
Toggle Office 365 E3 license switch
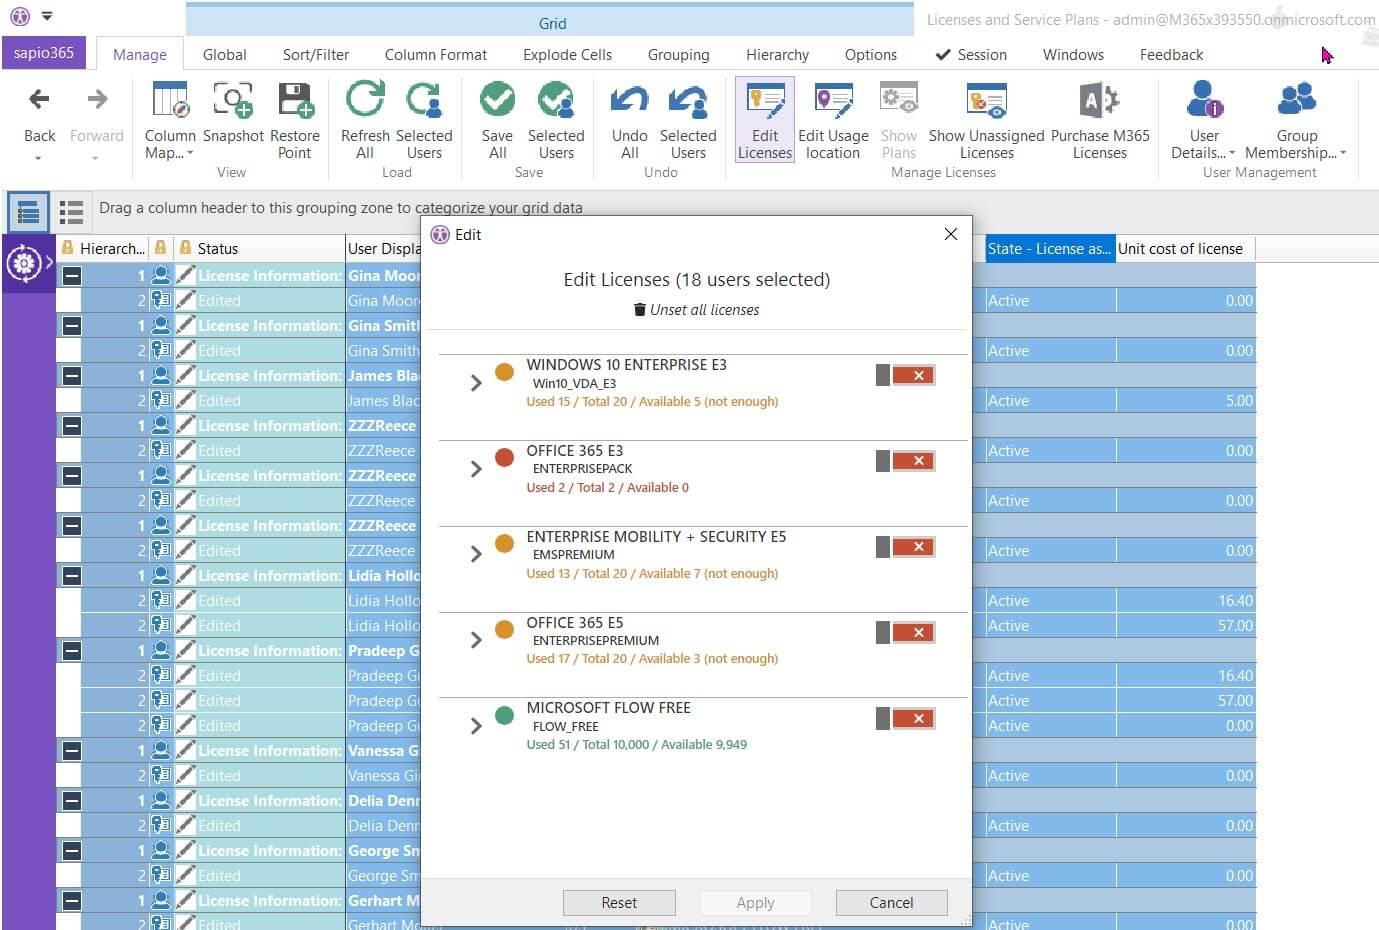[906, 461]
